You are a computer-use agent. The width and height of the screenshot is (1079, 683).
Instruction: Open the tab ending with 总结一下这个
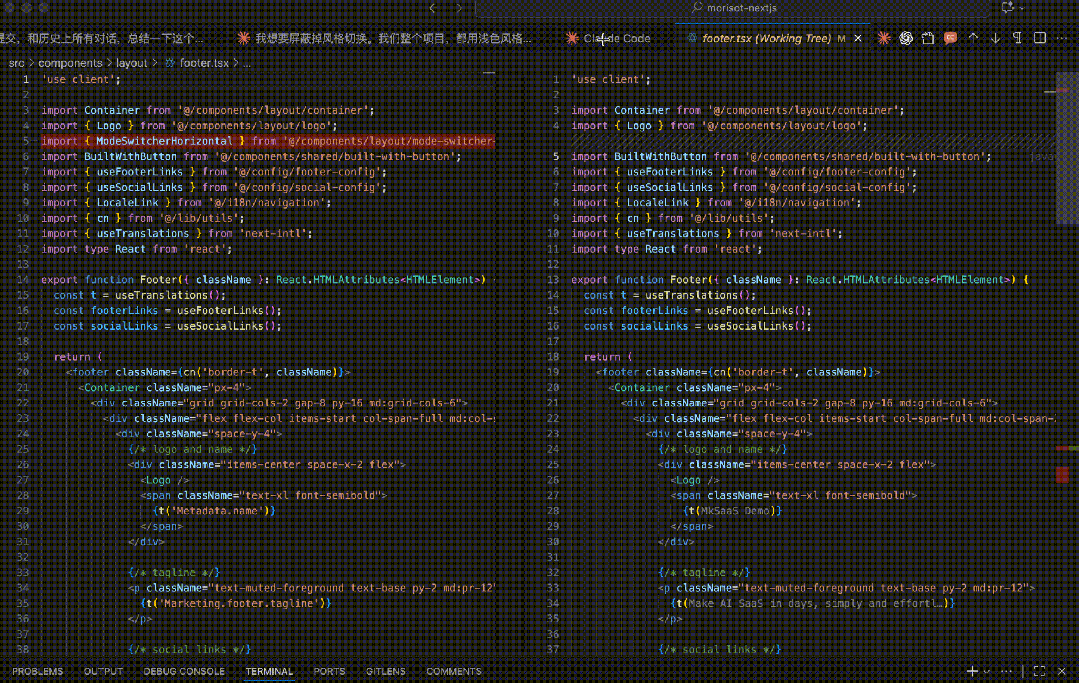(103, 39)
